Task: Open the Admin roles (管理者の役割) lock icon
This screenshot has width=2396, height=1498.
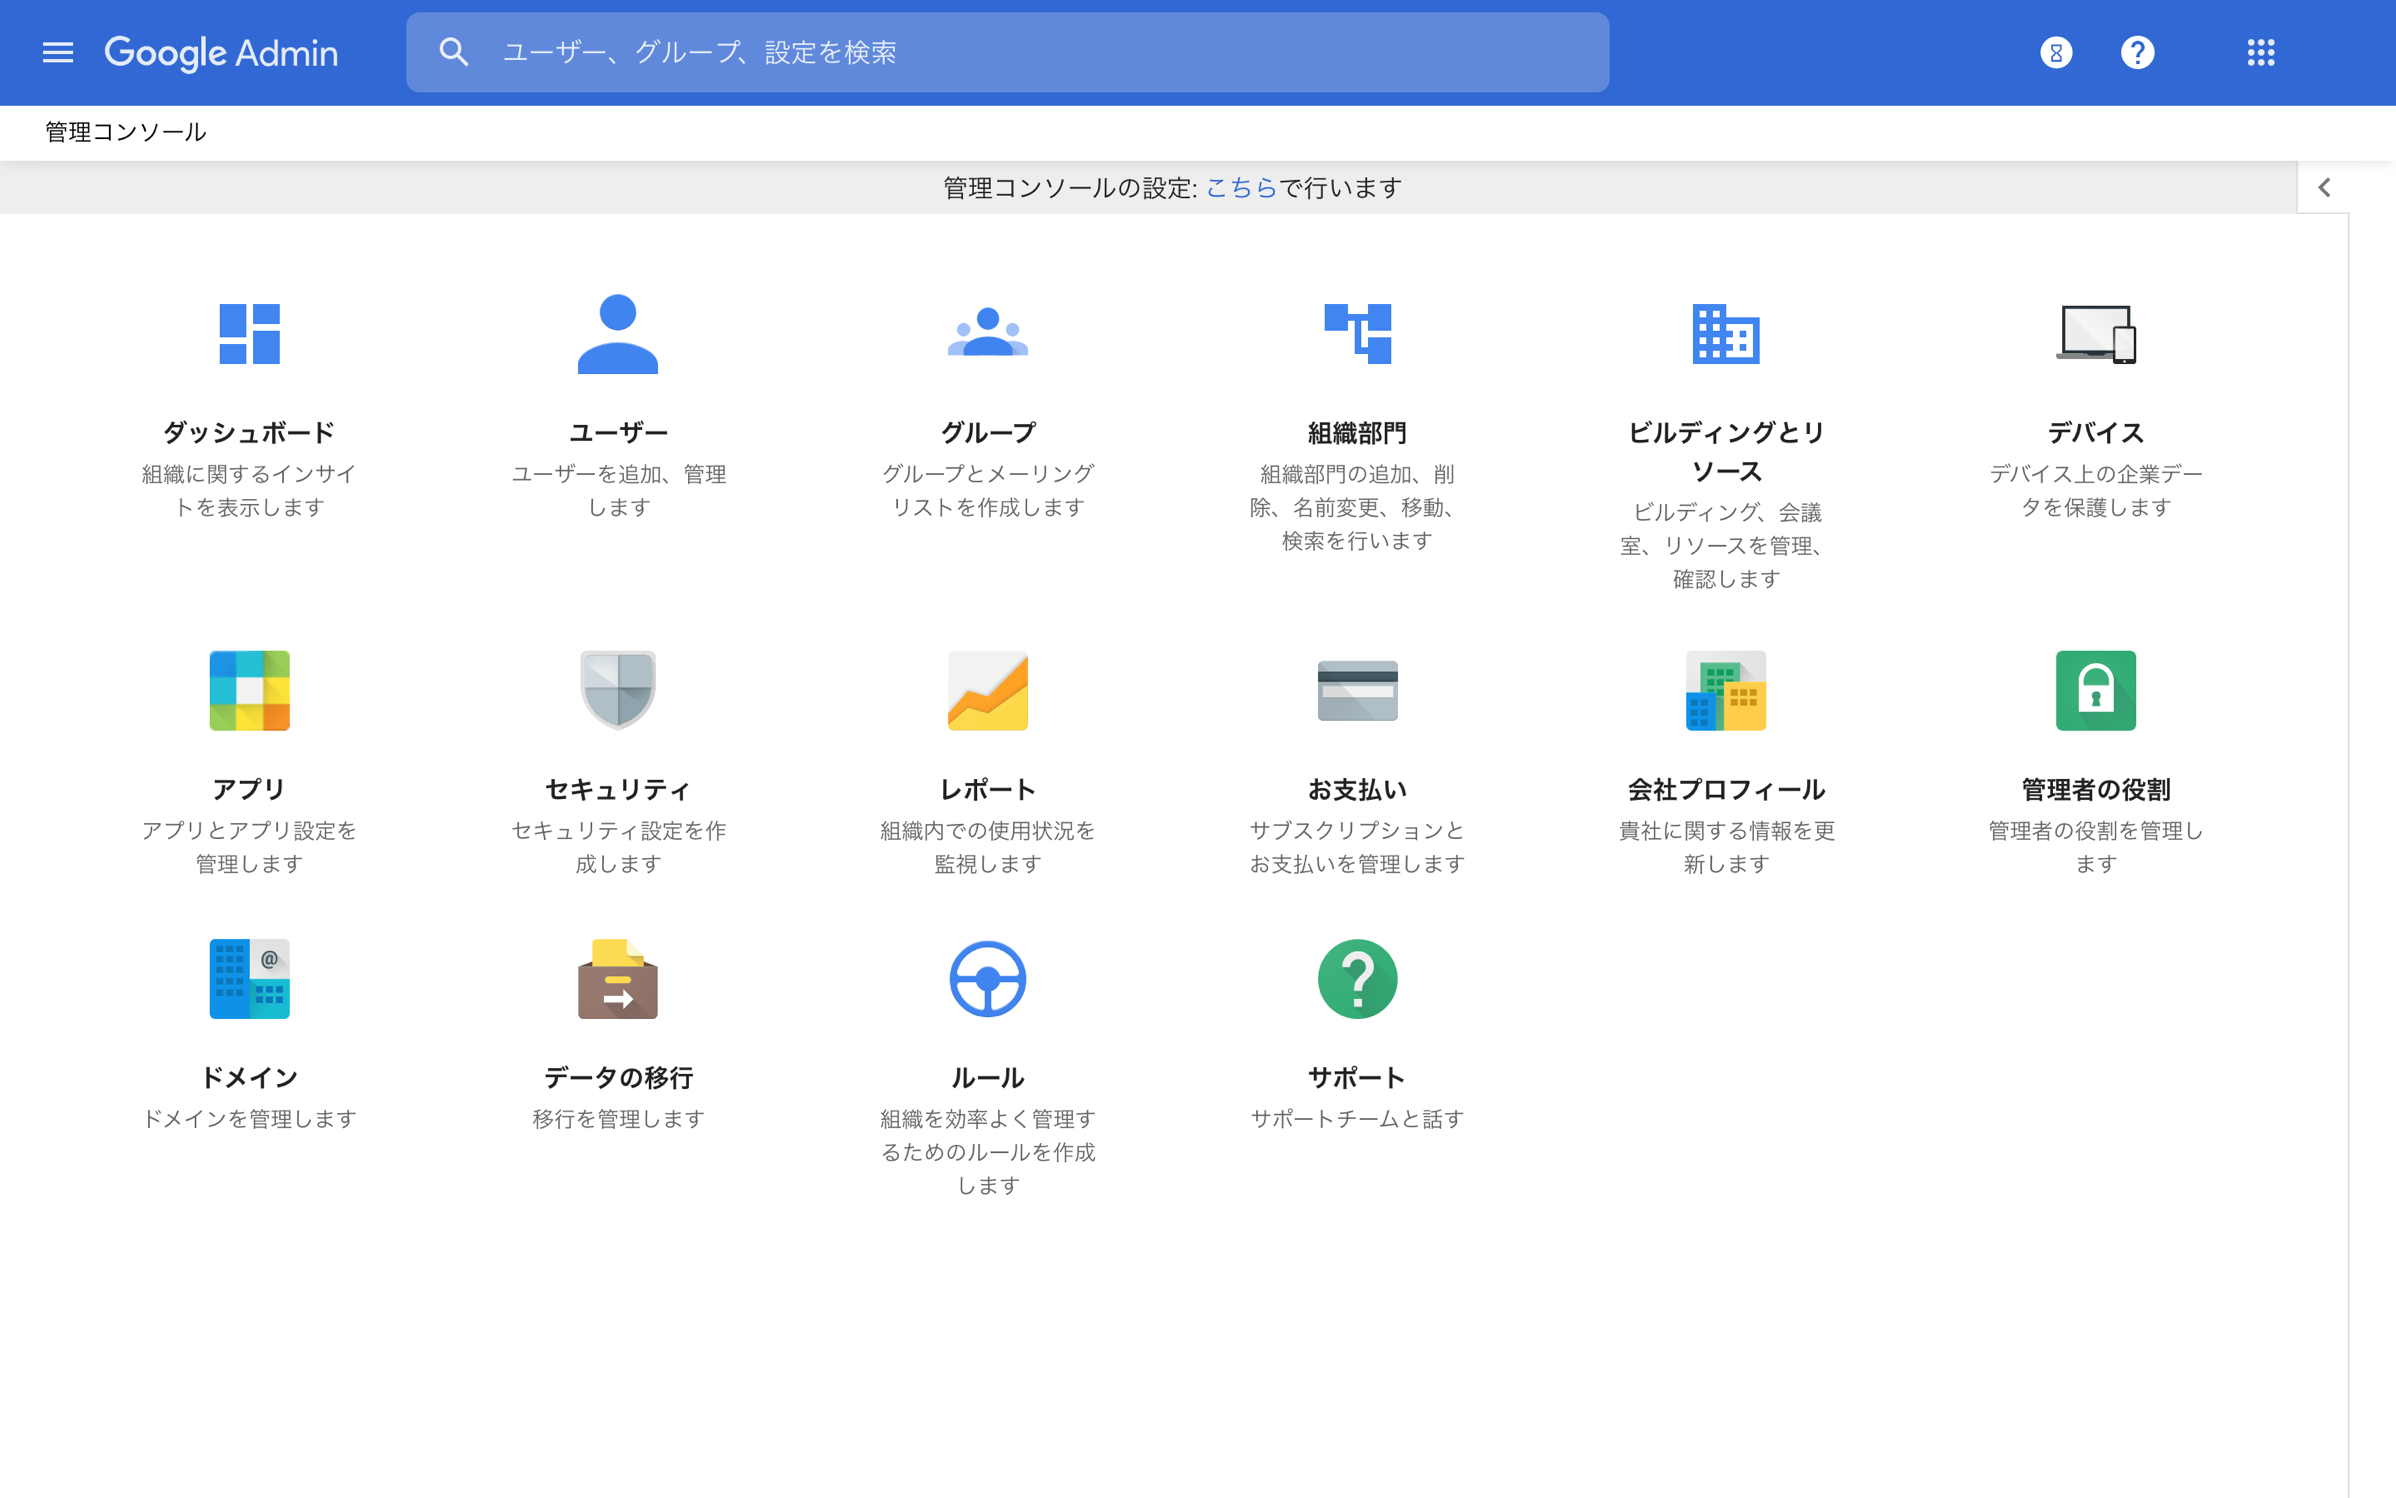Action: click(x=2095, y=690)
